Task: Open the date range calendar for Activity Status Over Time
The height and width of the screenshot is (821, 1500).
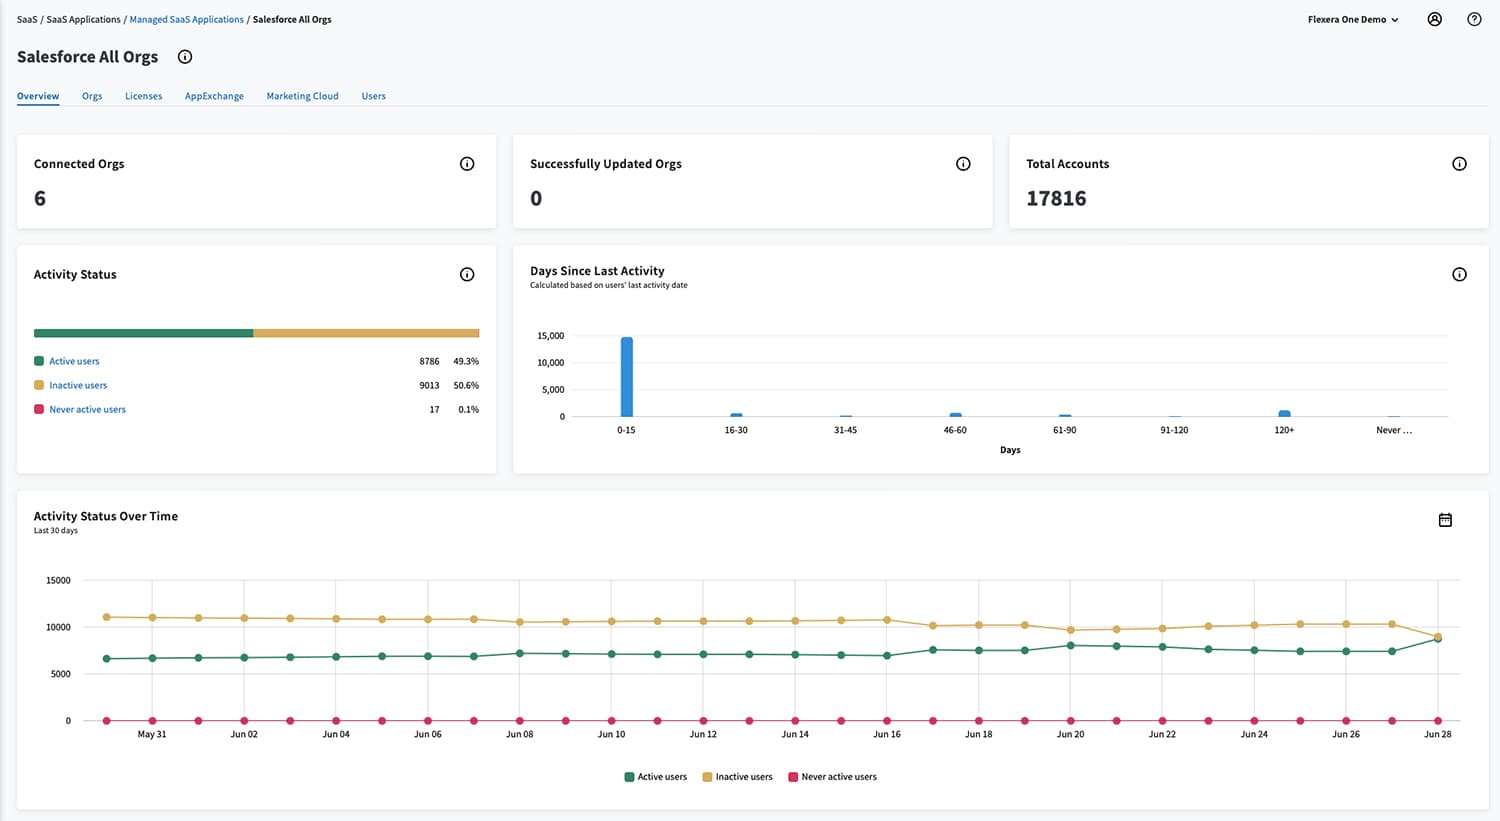Action: [x=1445, y=519]
